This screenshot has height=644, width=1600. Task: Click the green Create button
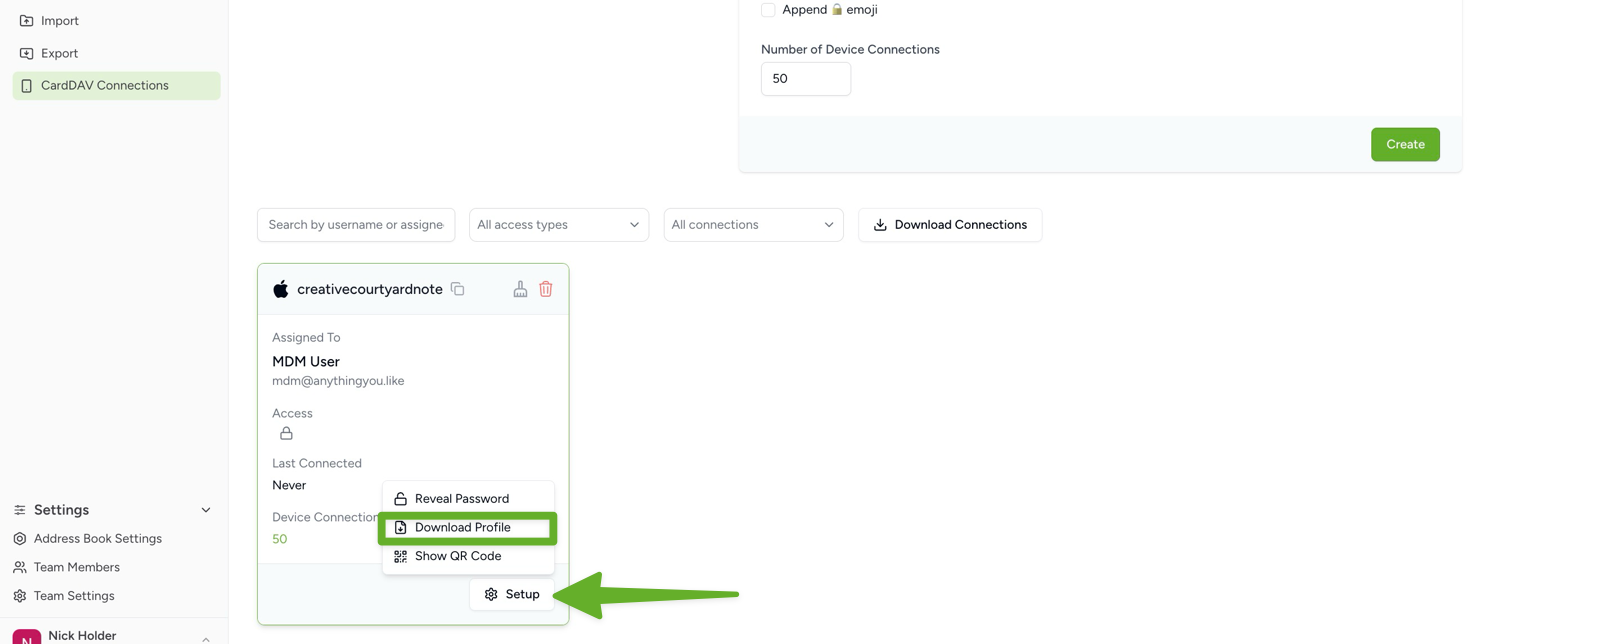[1405, 144]
